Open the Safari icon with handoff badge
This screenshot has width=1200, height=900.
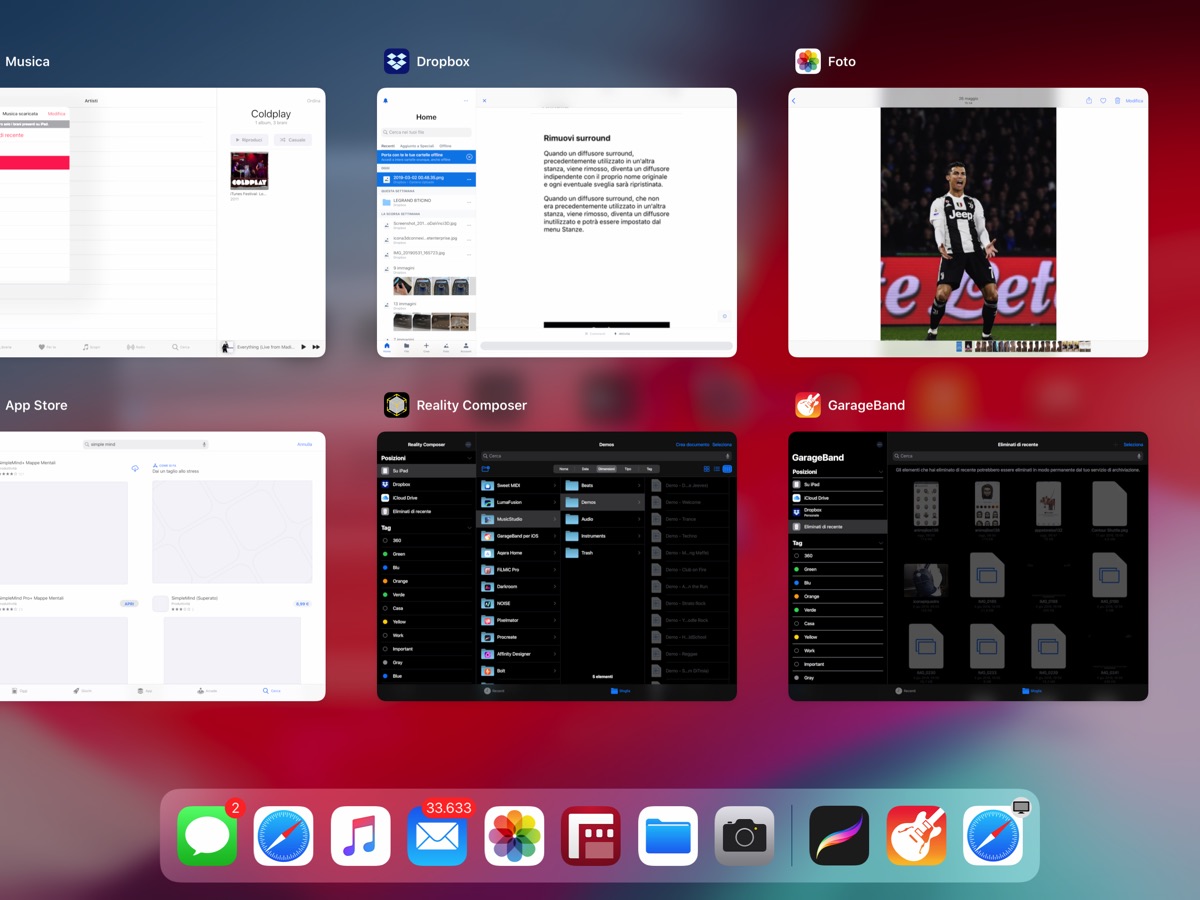point(993,836)
